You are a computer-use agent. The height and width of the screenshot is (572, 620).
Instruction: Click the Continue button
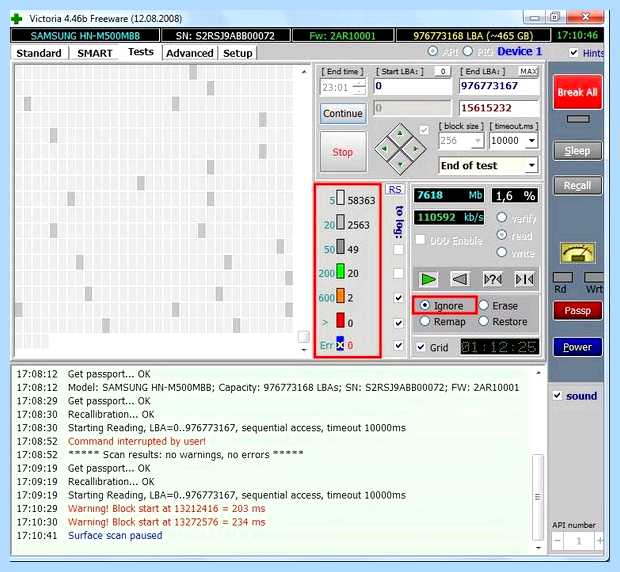click(343, 113)
